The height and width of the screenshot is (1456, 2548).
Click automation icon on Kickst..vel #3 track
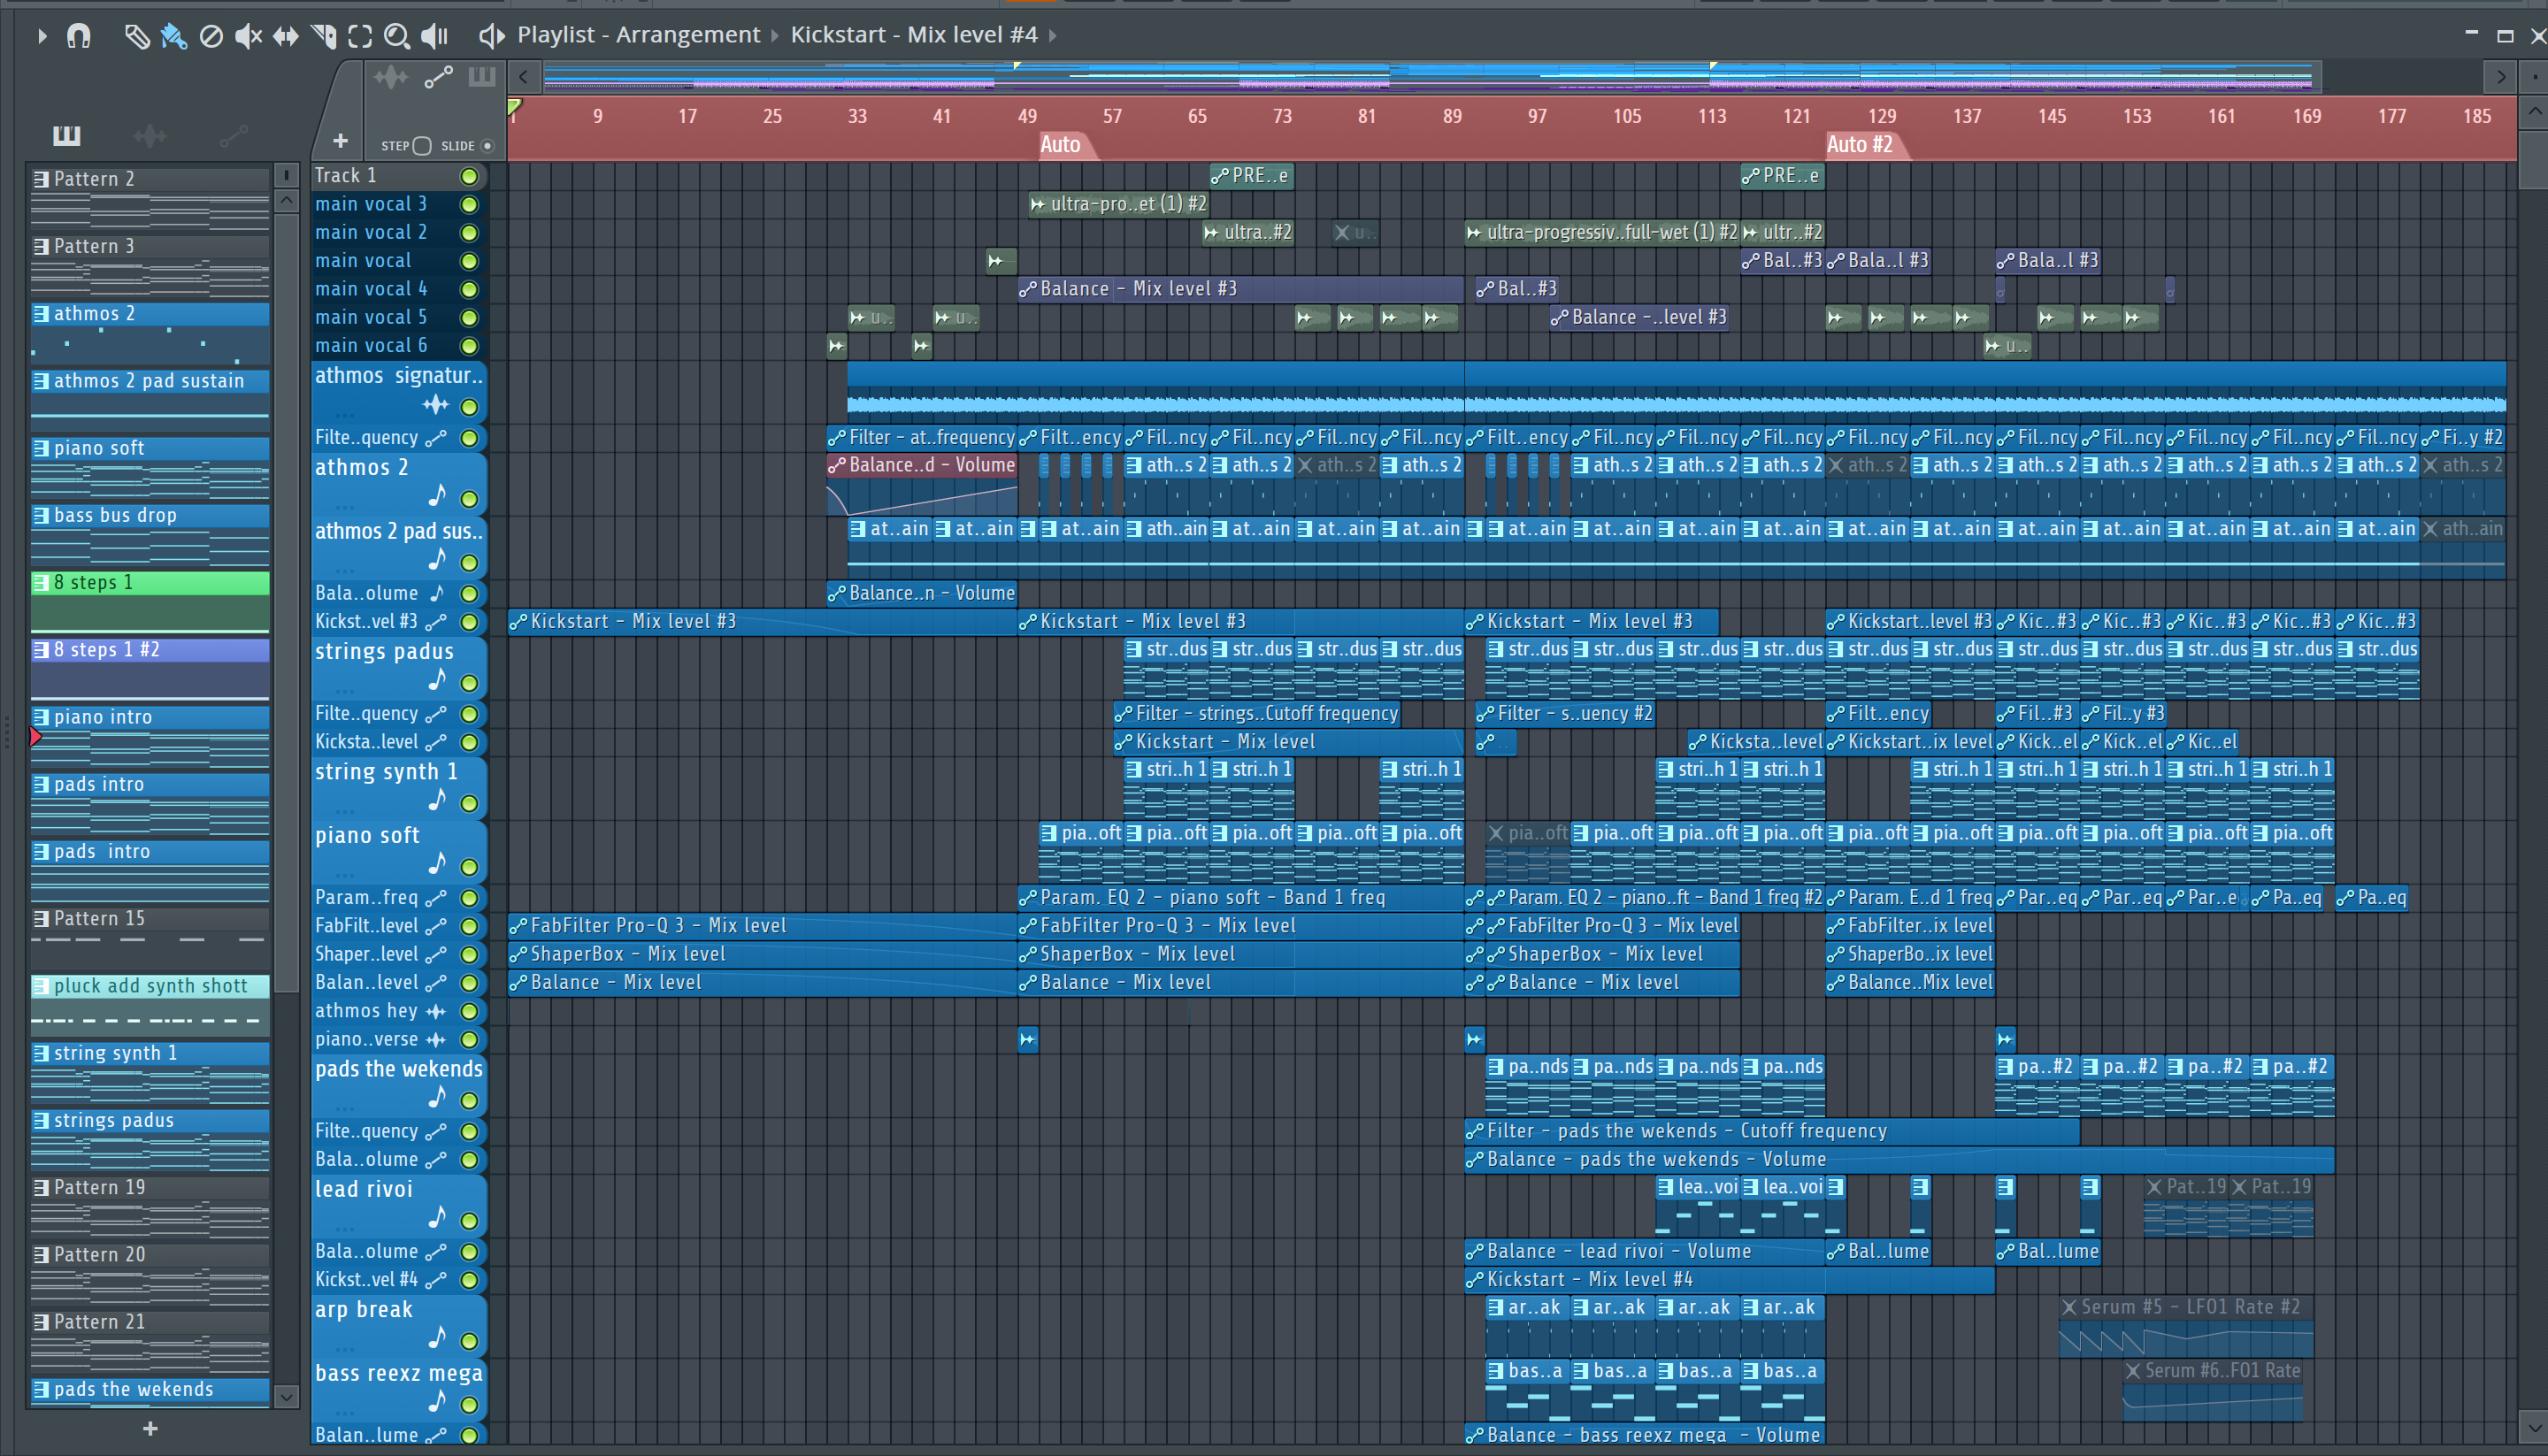click(435, 623)
